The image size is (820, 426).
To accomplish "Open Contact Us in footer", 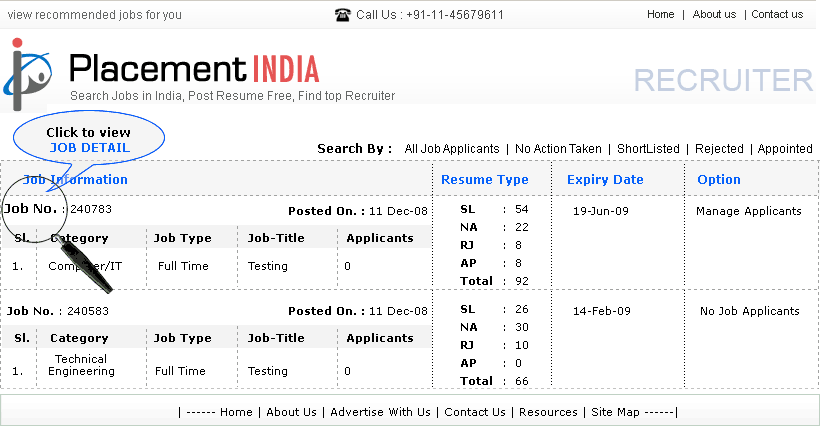I will click(475, 412).
